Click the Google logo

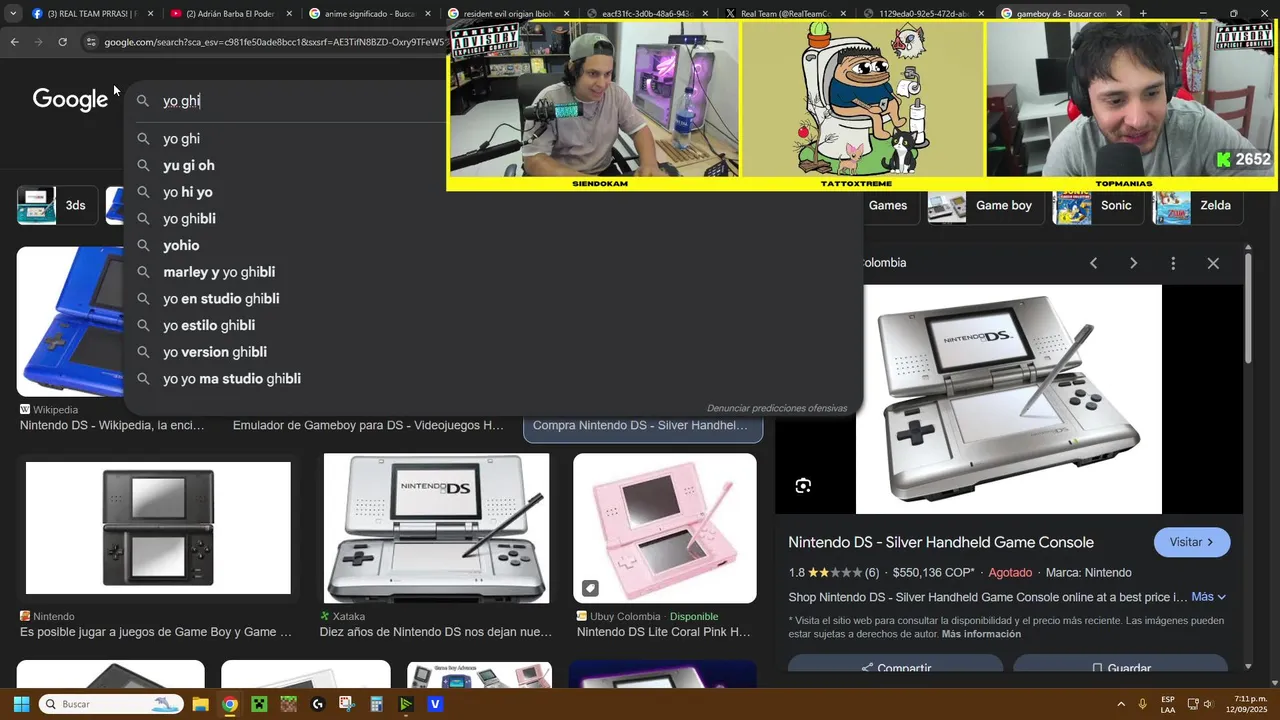(70, 99)
